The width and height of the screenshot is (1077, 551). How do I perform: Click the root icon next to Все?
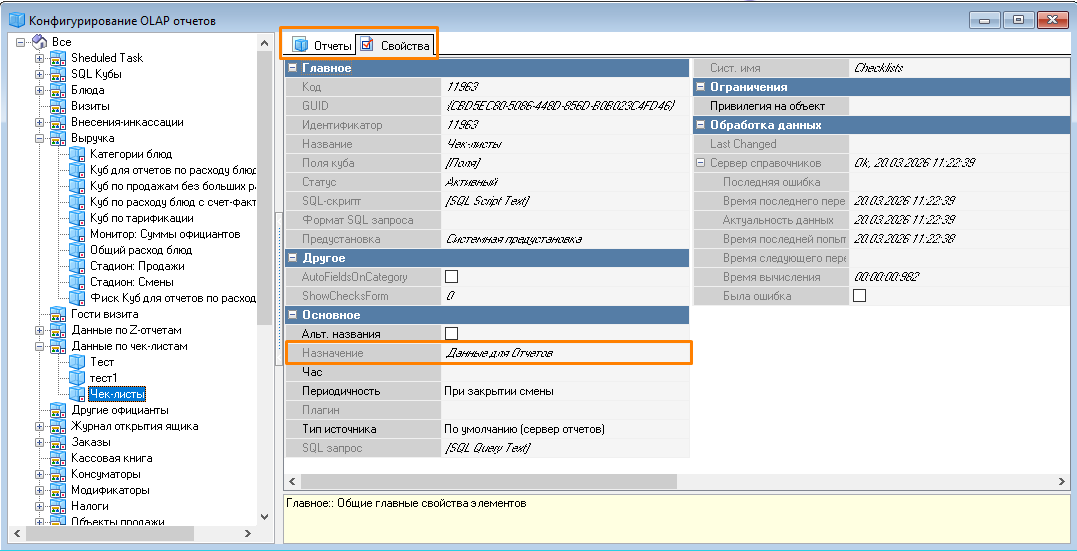click(40, 42)
